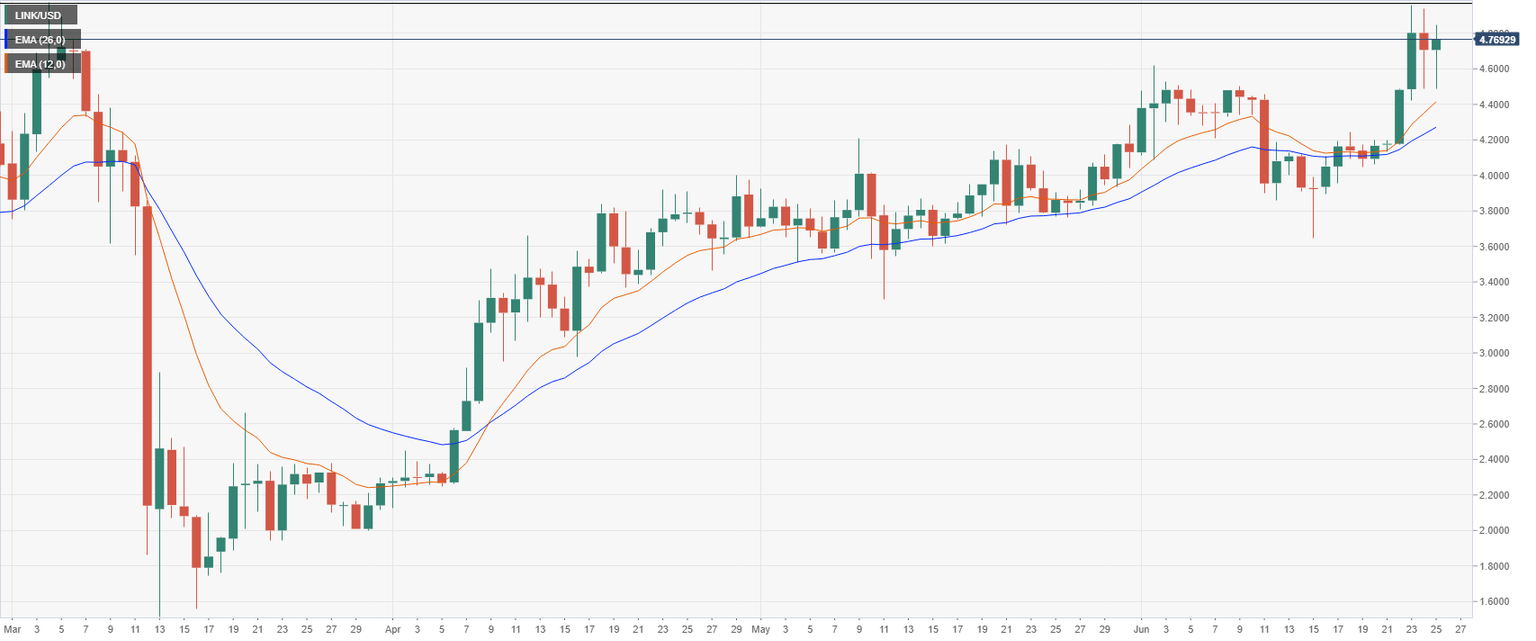Click the 4.76929 price tag on right axis
The image size is (1536, 641).
[1498, 40]
